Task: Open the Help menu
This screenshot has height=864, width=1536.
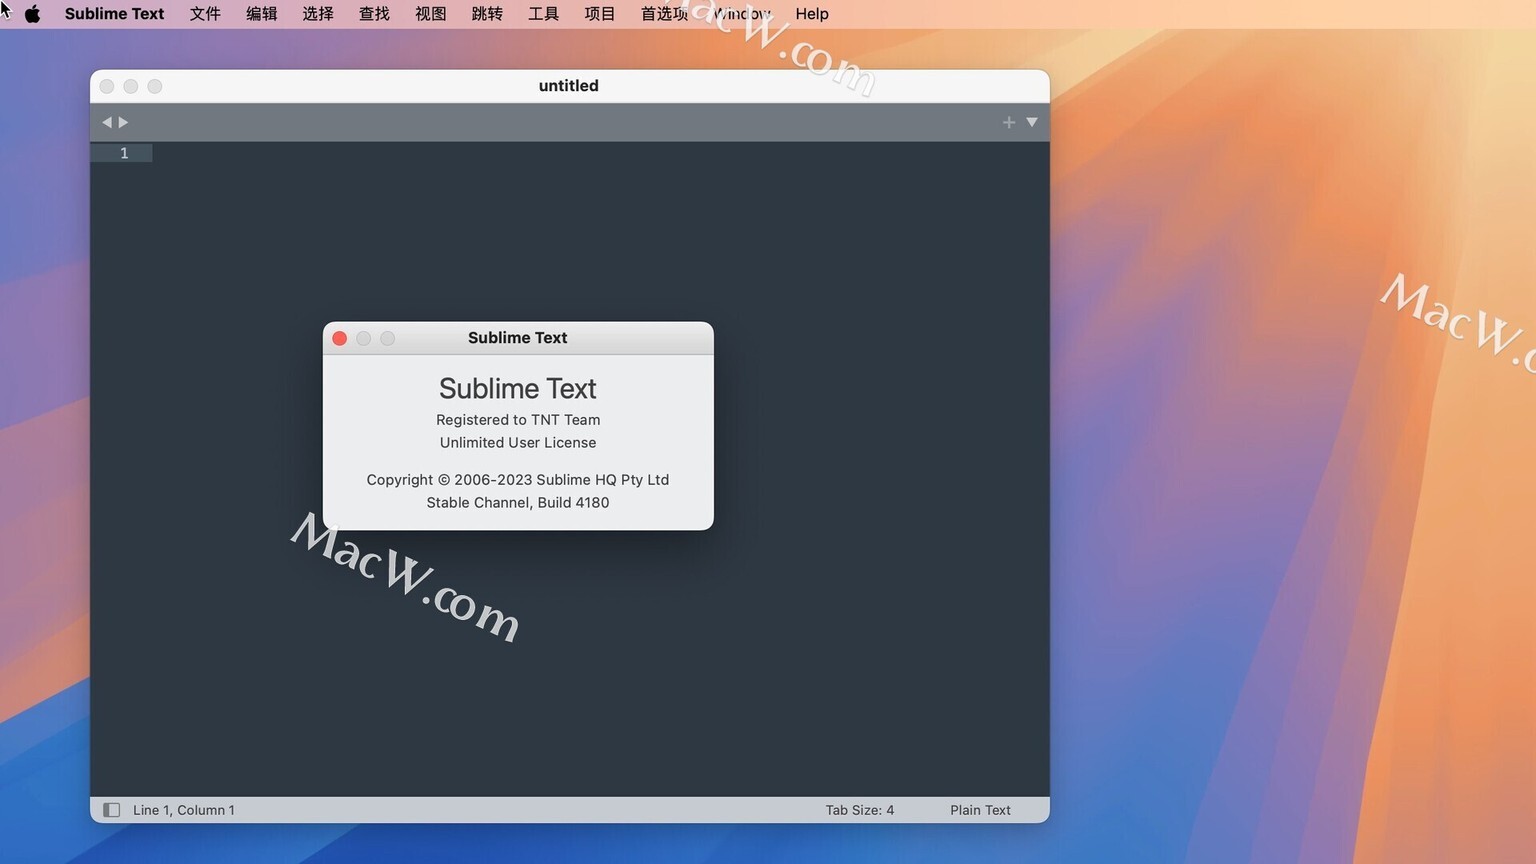Action: tap(812, 14)
